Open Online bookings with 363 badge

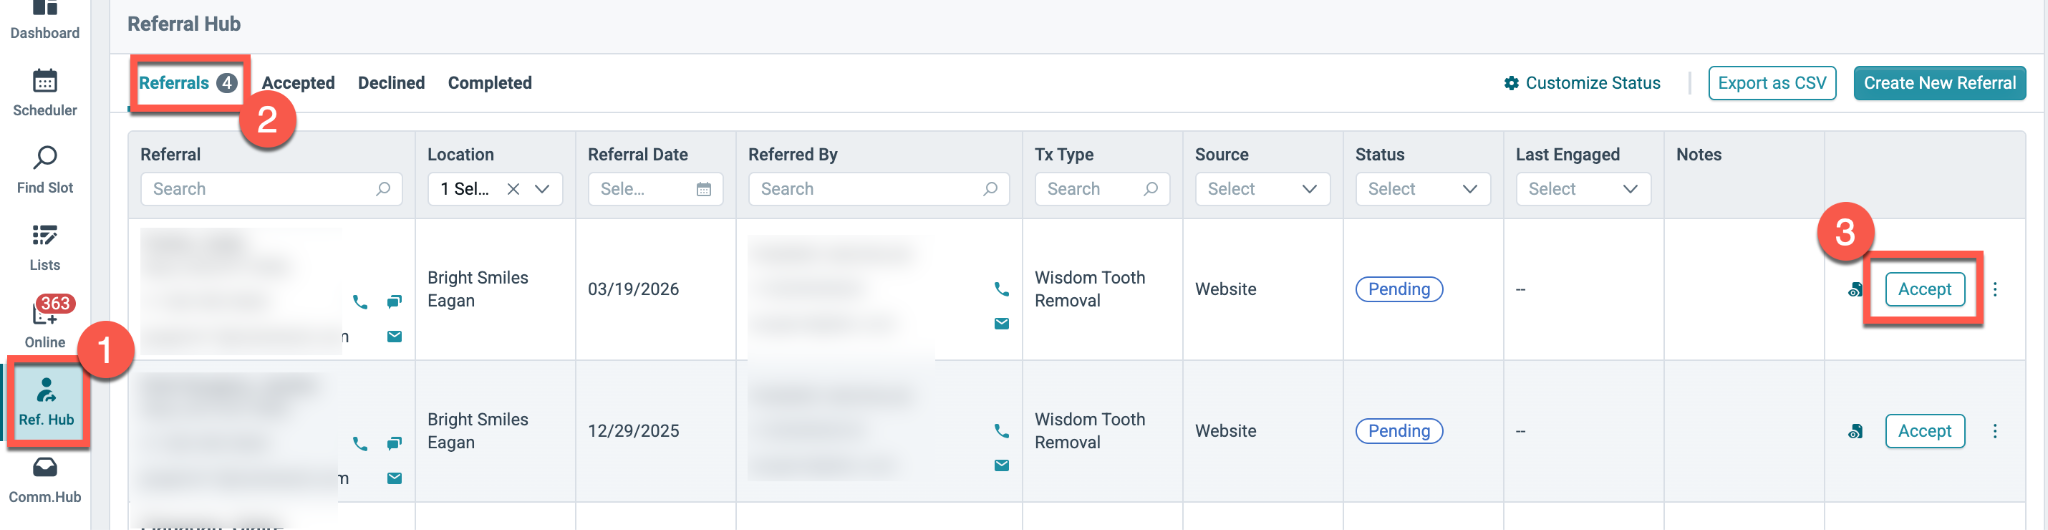pyautogui.click(x=45, y=312)
